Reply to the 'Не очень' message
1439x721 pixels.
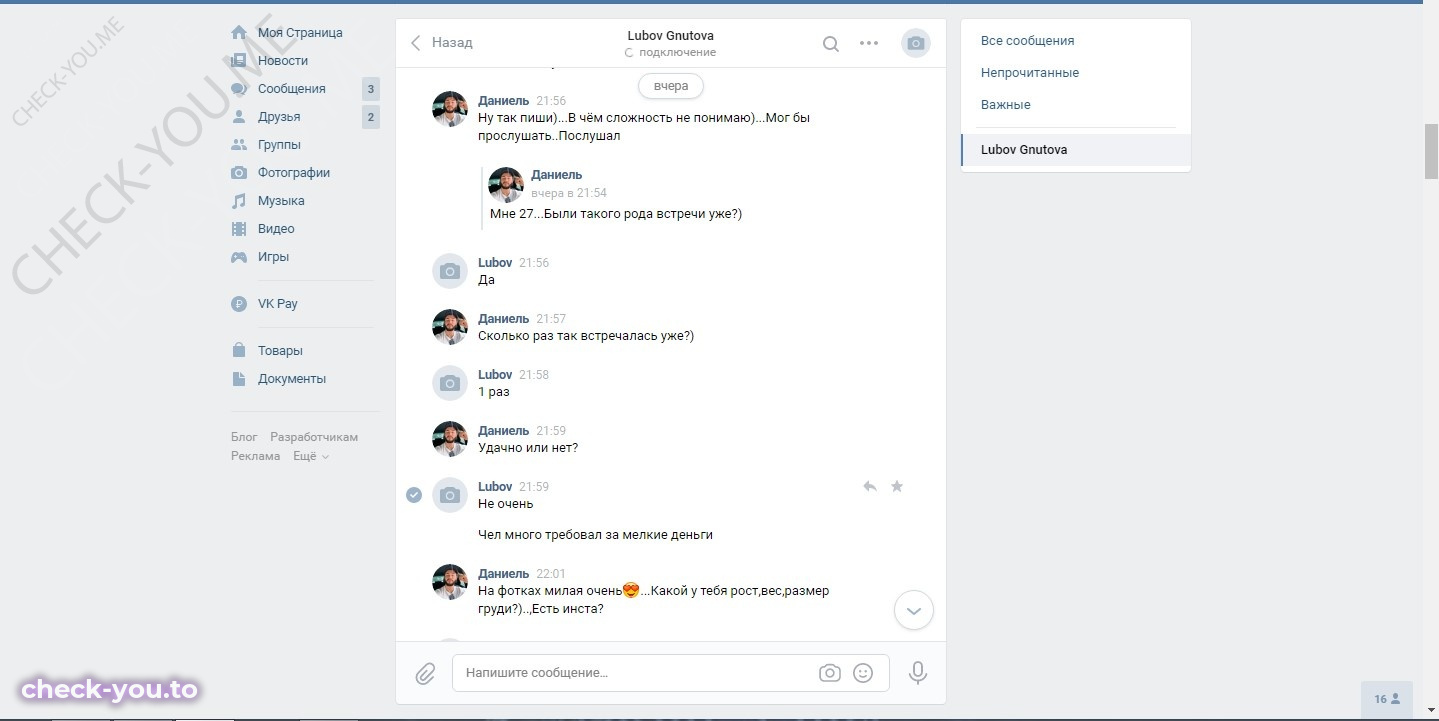click(x=870, y=487)
